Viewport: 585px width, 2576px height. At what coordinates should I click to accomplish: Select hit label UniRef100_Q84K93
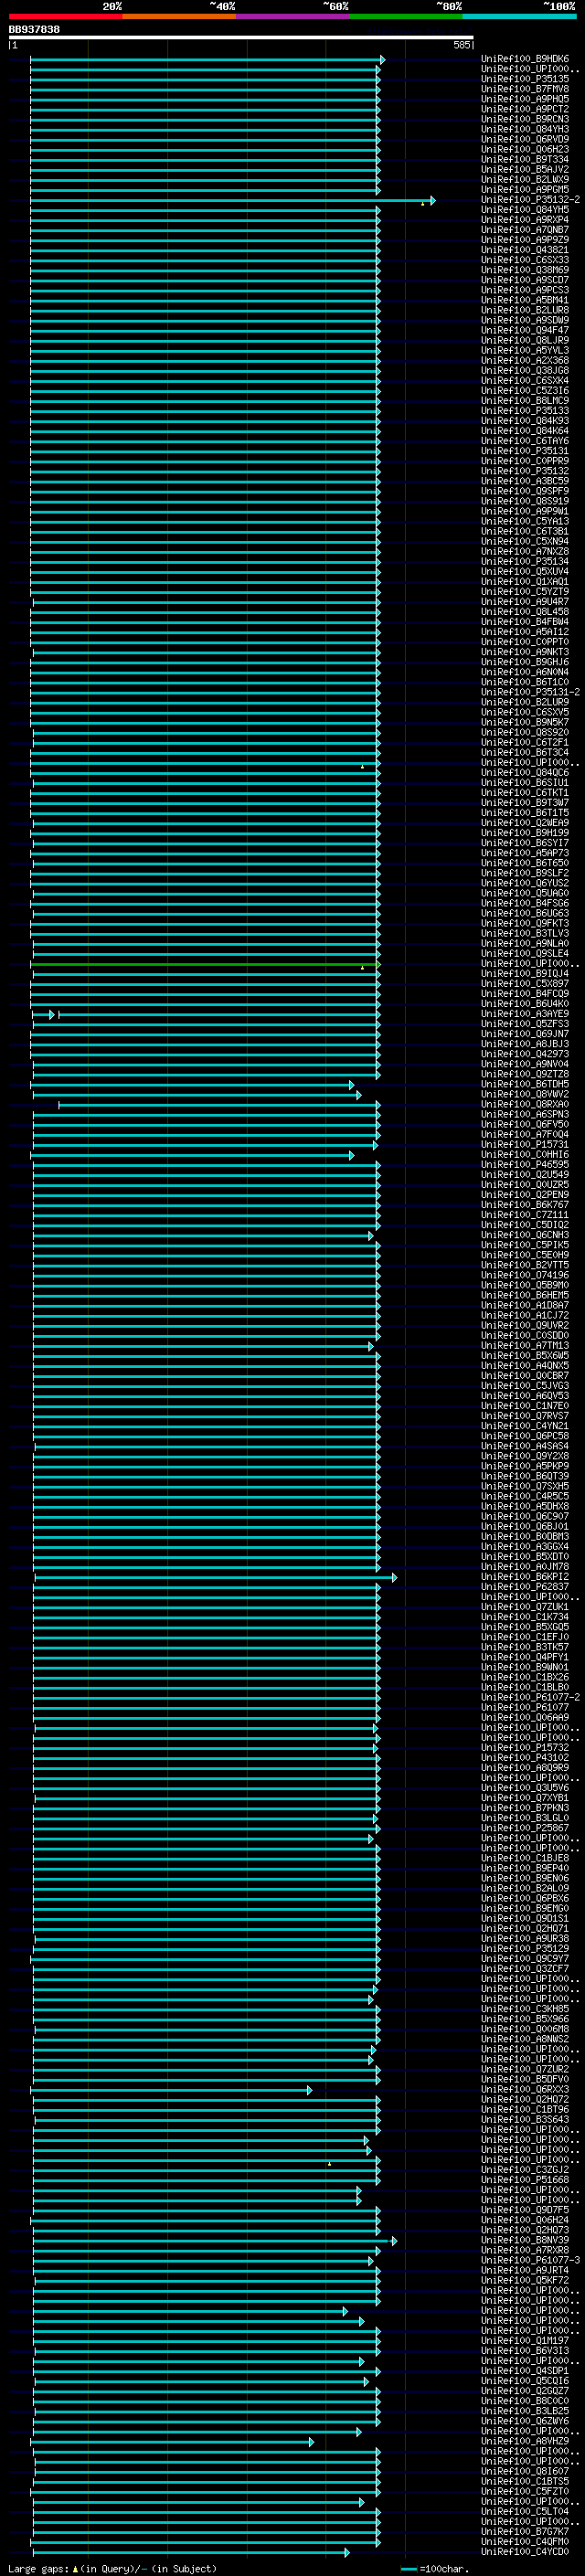point(525,421)
